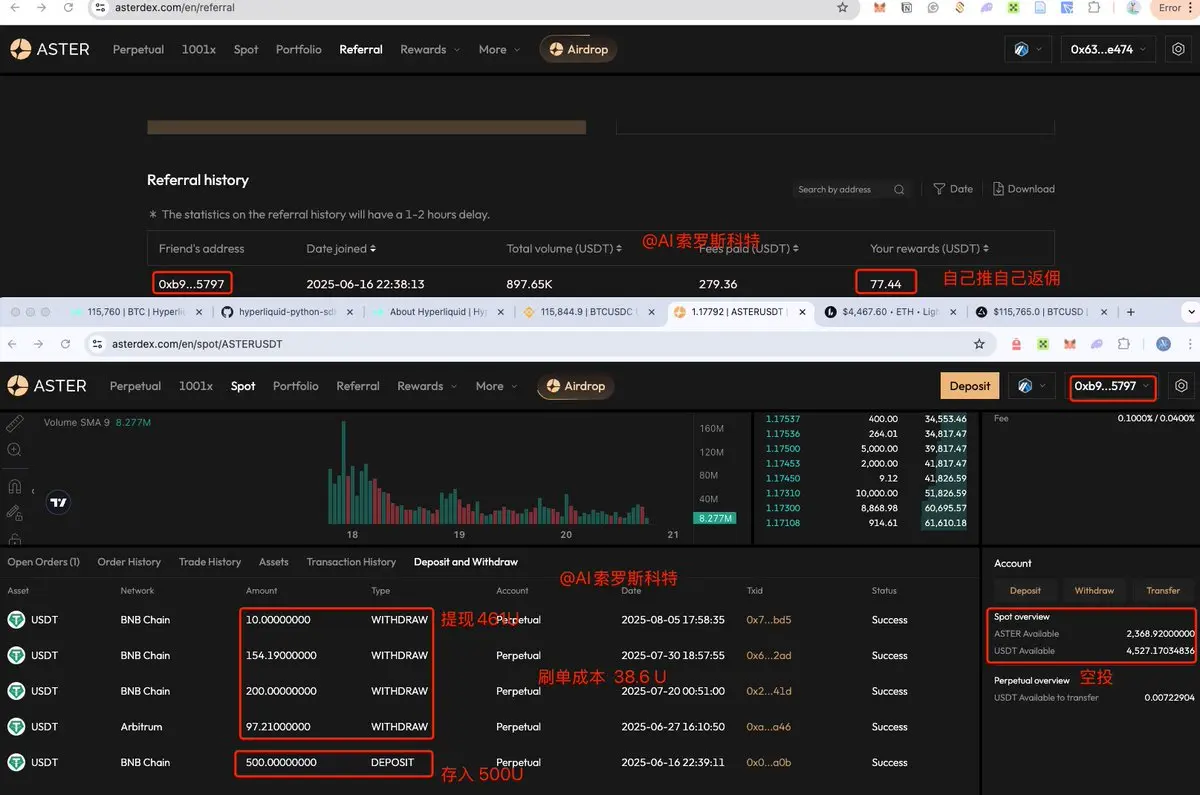Click the search magnifier in referral history

pyautogui.click(x=899, y=189)
